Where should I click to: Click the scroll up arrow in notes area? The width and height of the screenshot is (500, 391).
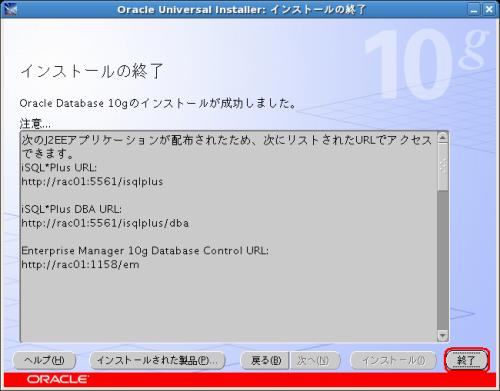point(443,137)
